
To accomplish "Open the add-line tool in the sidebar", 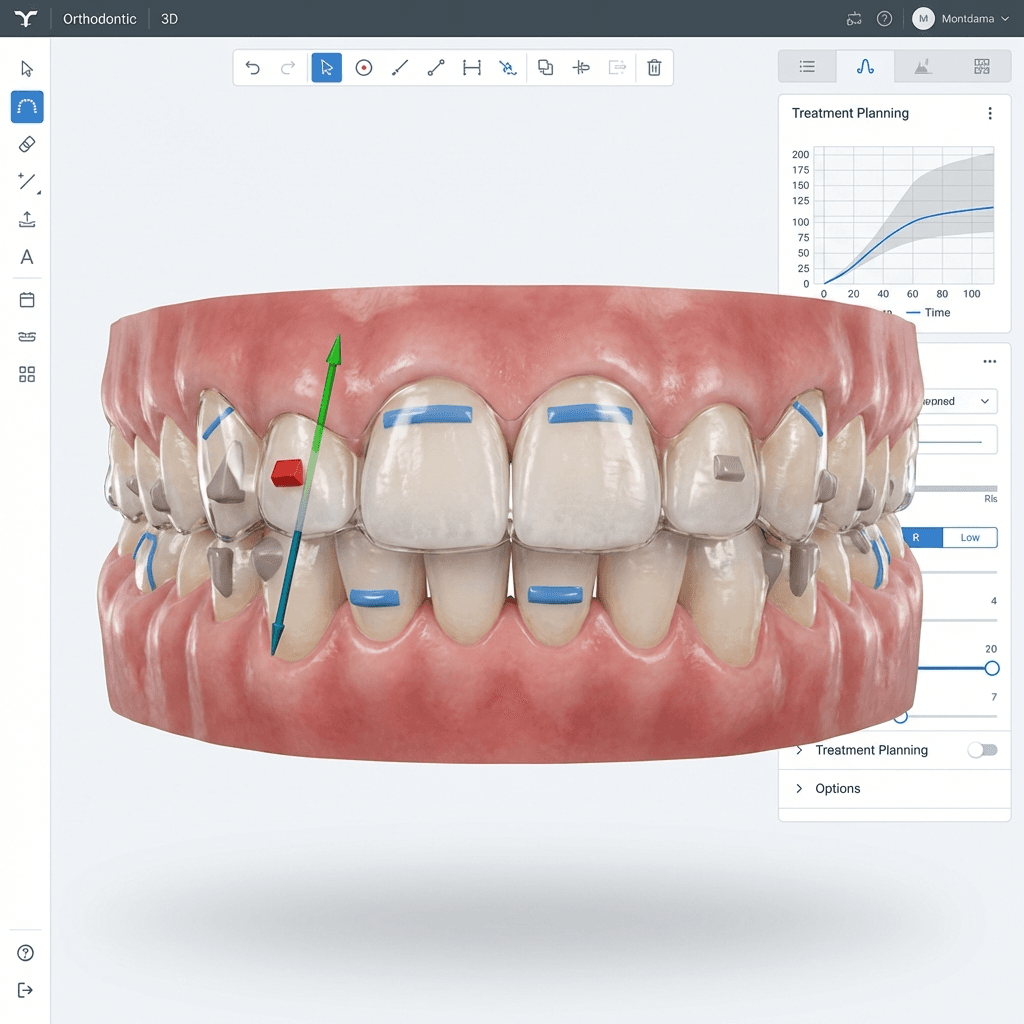I will (26, 181).
